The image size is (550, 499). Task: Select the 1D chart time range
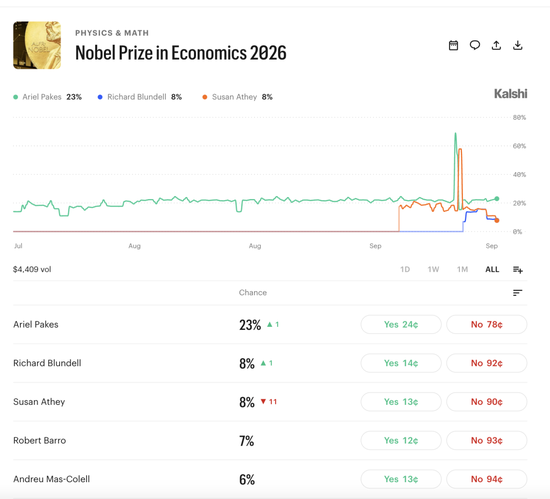pyautogui.click(x=405, y=269)
